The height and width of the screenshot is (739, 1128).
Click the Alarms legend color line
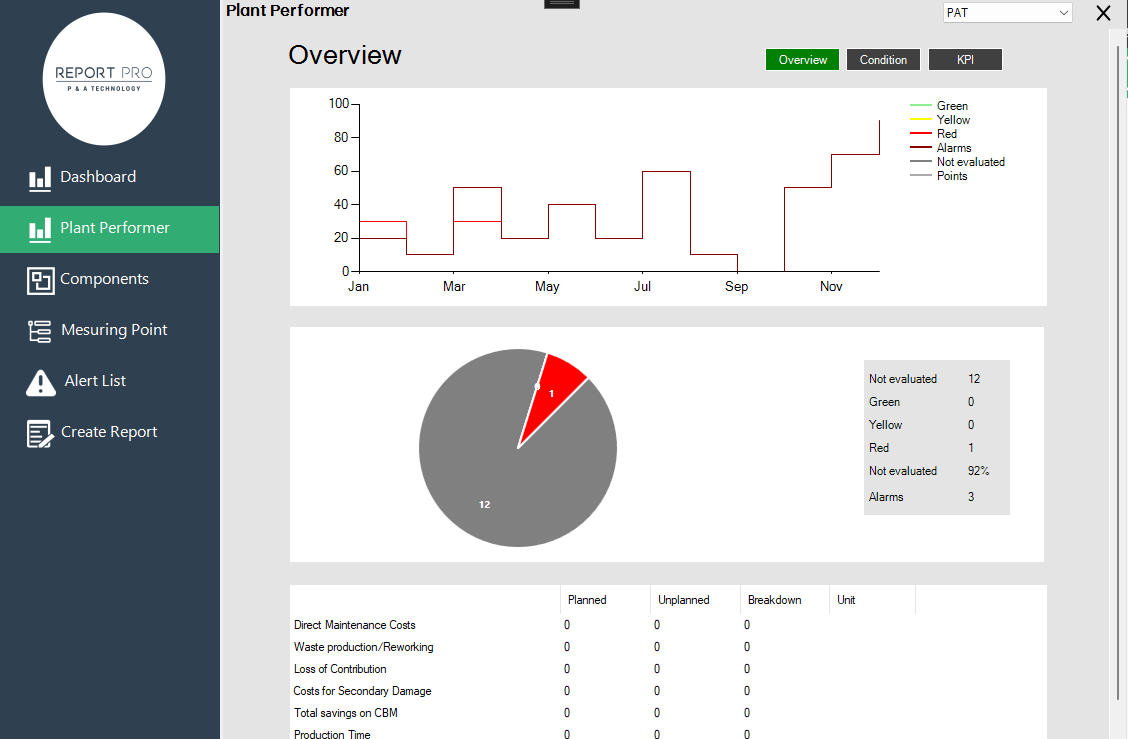coord(919,148)
